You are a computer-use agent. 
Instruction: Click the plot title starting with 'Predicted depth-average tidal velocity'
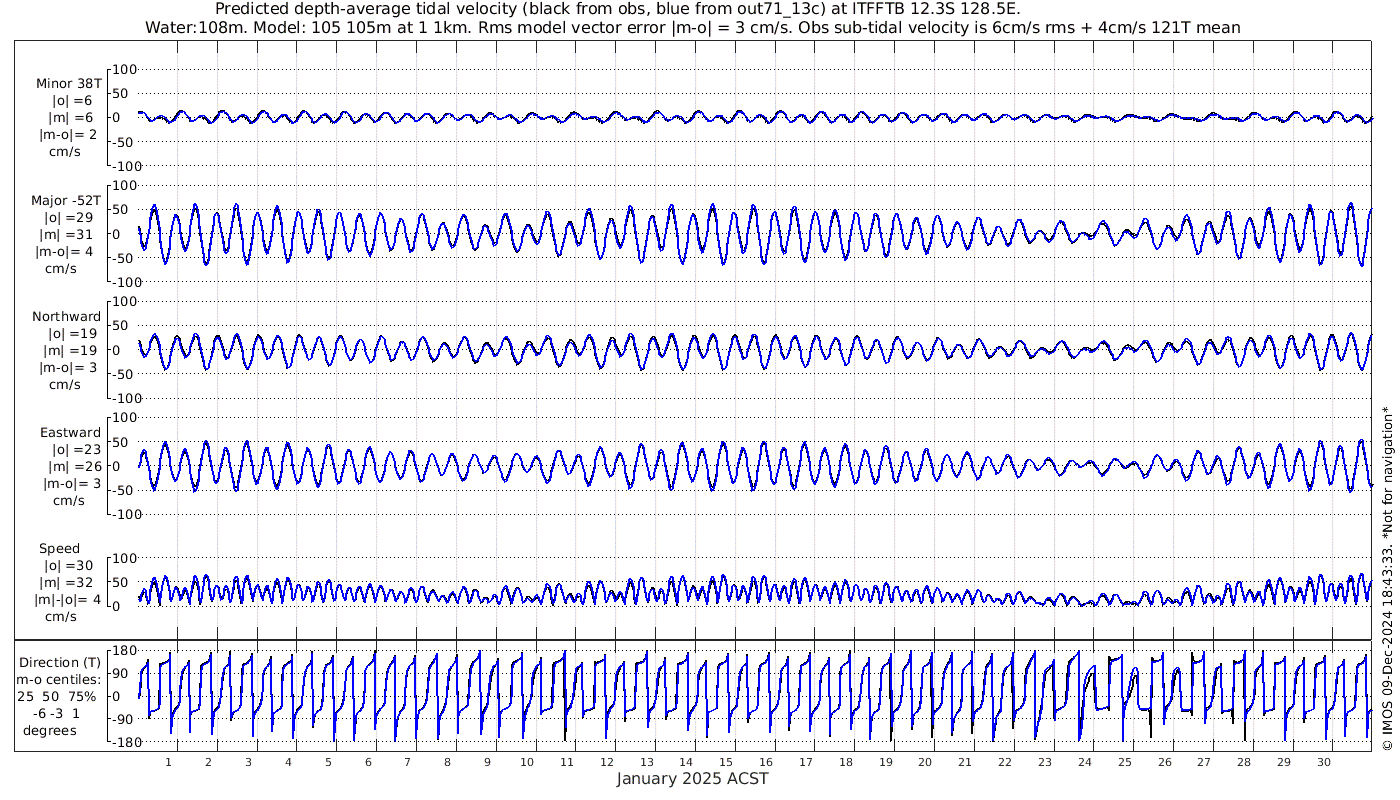618,9
